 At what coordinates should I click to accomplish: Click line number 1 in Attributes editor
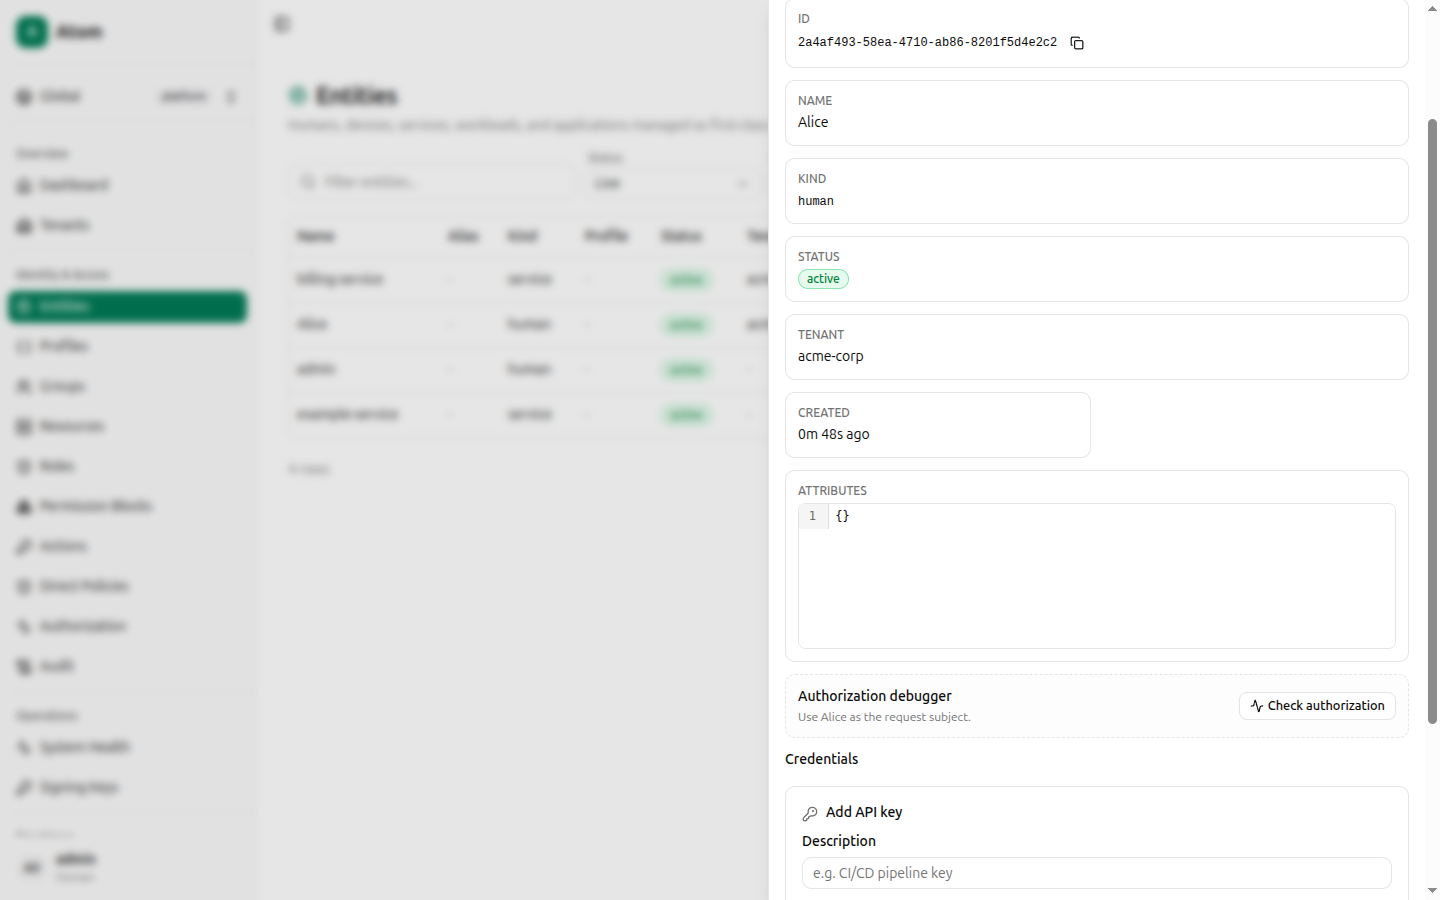coord(812,516)
